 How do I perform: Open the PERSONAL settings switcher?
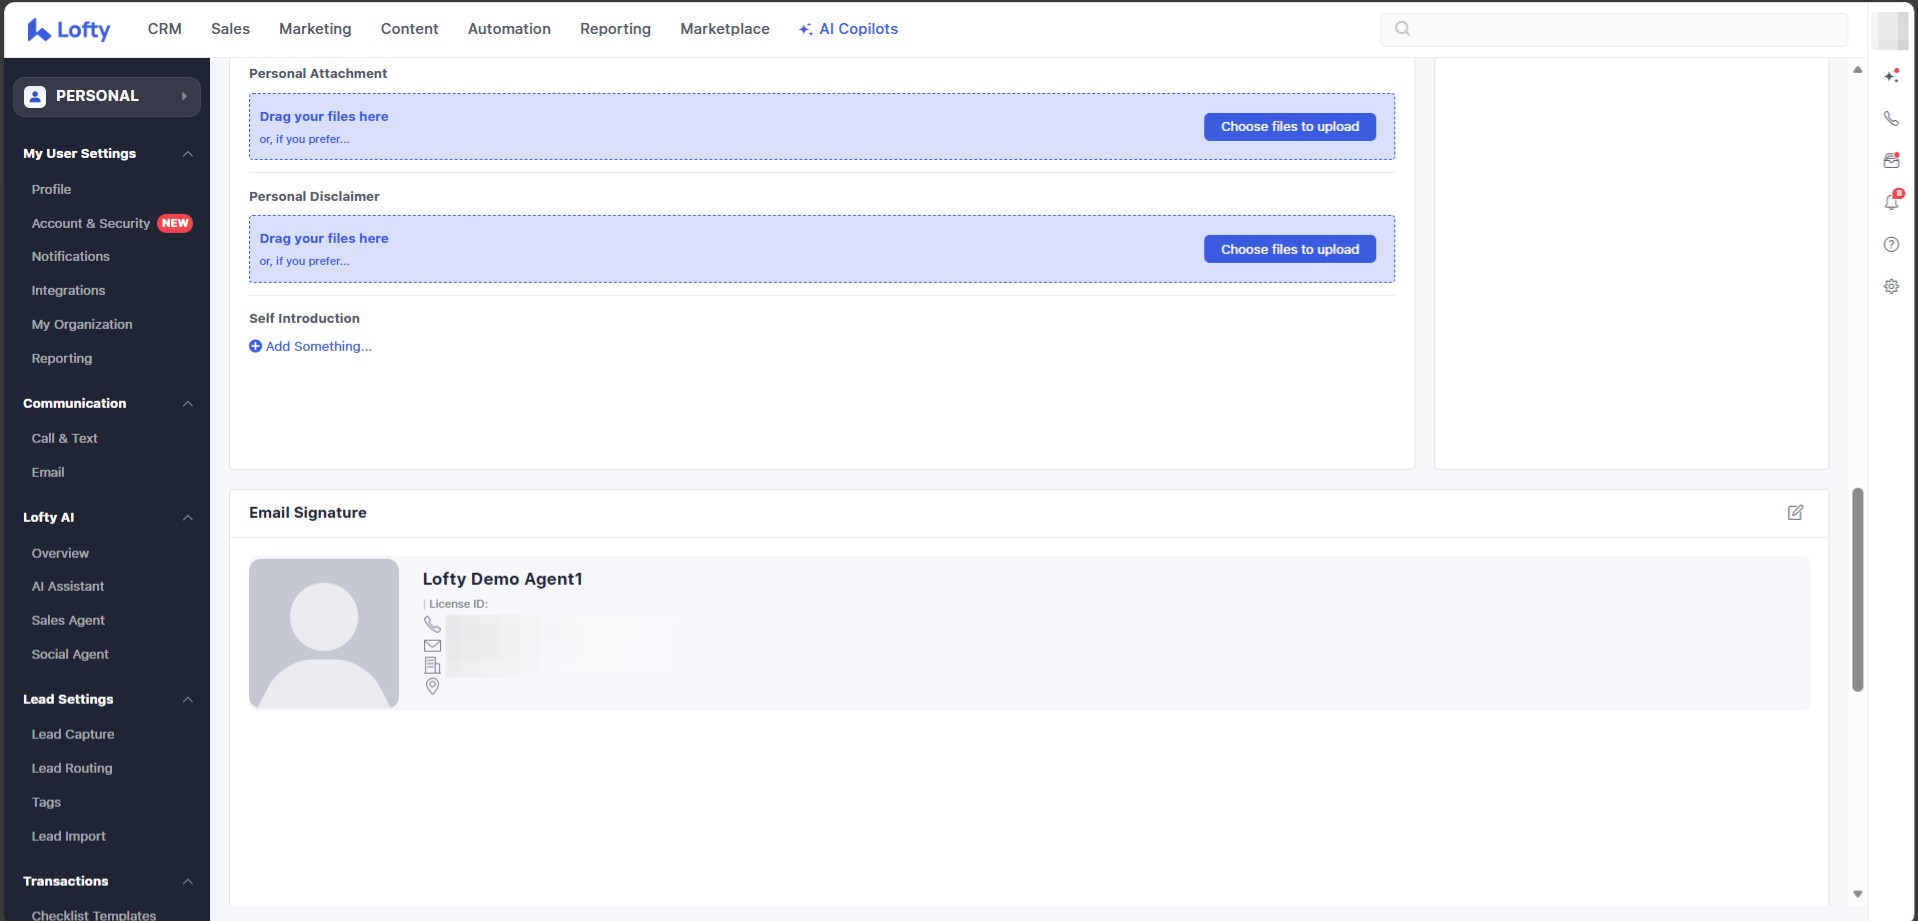[107, 96]
